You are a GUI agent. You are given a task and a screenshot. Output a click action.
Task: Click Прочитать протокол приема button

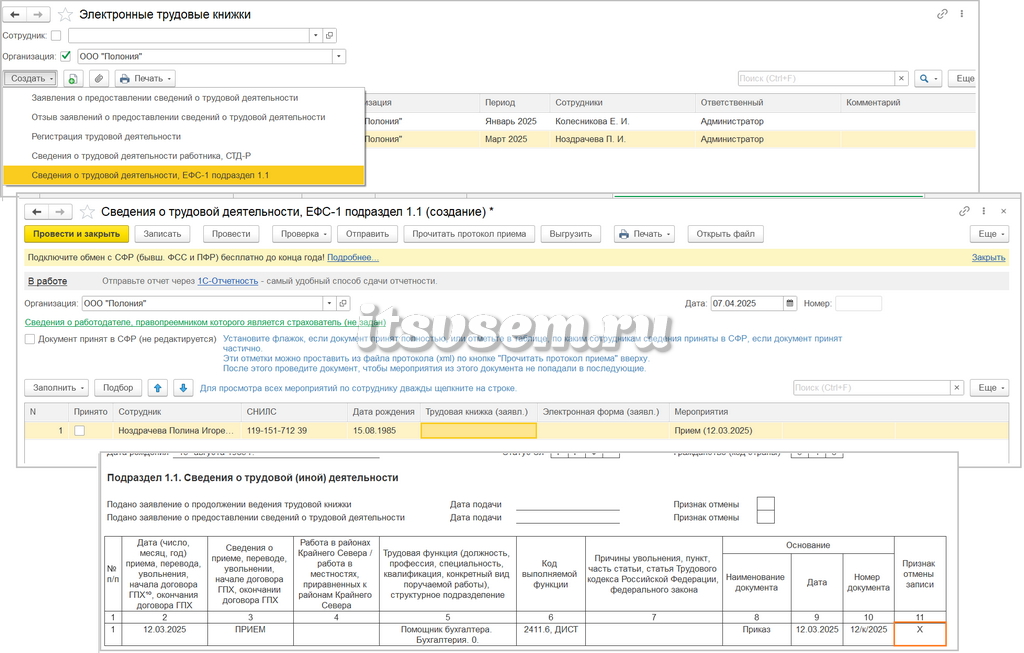coord(469,234)
